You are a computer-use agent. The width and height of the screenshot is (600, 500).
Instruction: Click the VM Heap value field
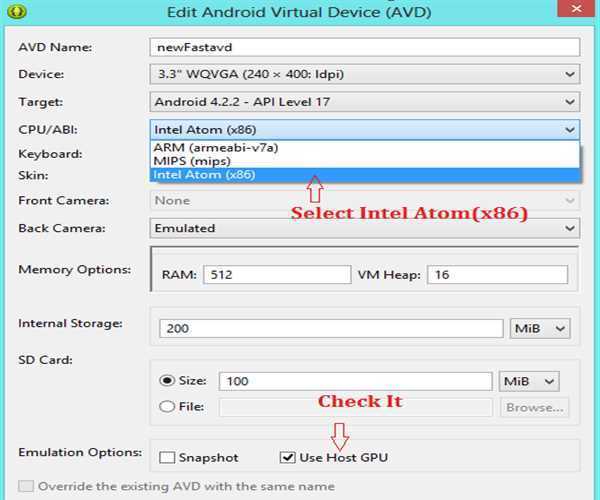pos(496,275)
